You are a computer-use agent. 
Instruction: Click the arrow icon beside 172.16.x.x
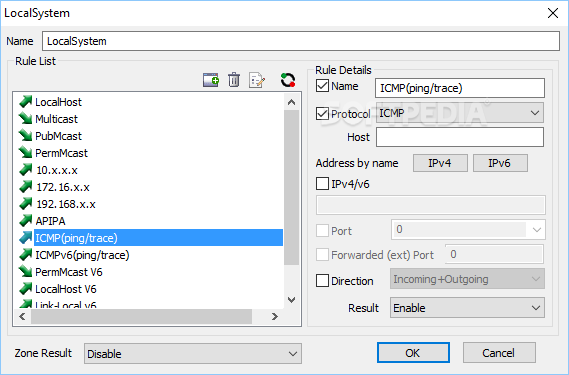pyautogui.click(x=25, y=187)
